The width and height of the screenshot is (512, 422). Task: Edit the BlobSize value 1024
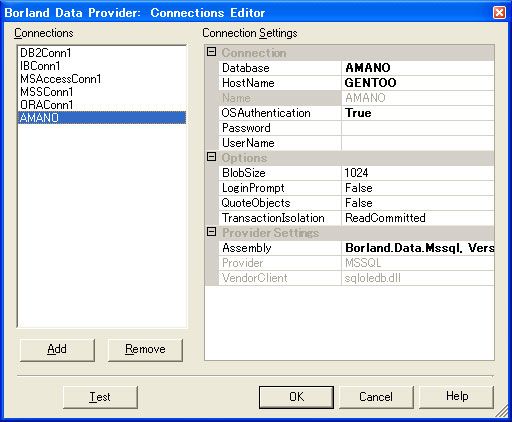coord(418,173)
